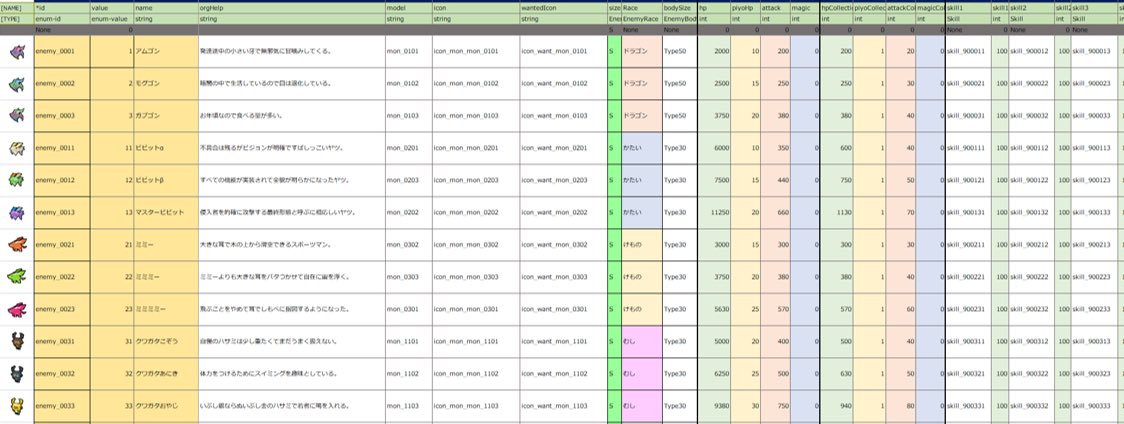Select the bodySize column header
Screen dimensions: 1124x424
coord(680,7)
